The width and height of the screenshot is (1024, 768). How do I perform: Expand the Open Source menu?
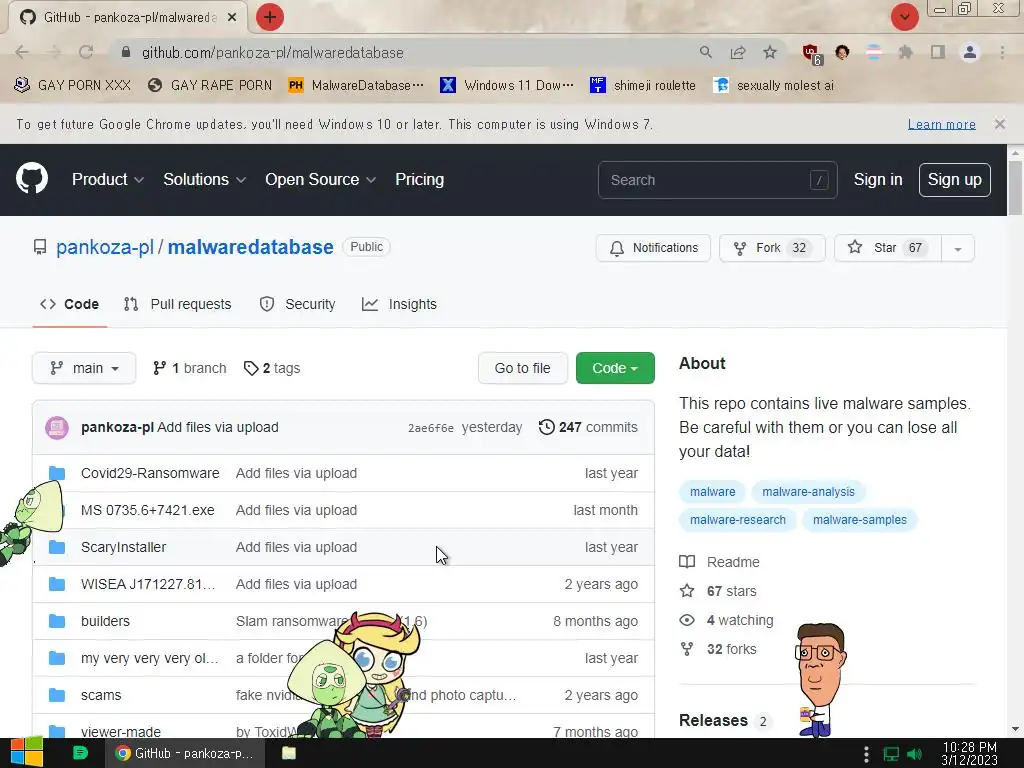click(x=320, y=180)
